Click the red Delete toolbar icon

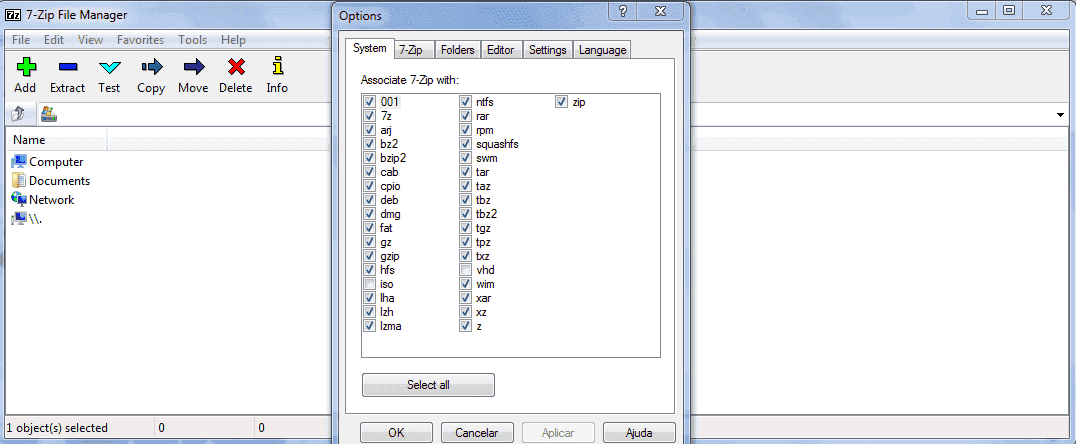236,67
